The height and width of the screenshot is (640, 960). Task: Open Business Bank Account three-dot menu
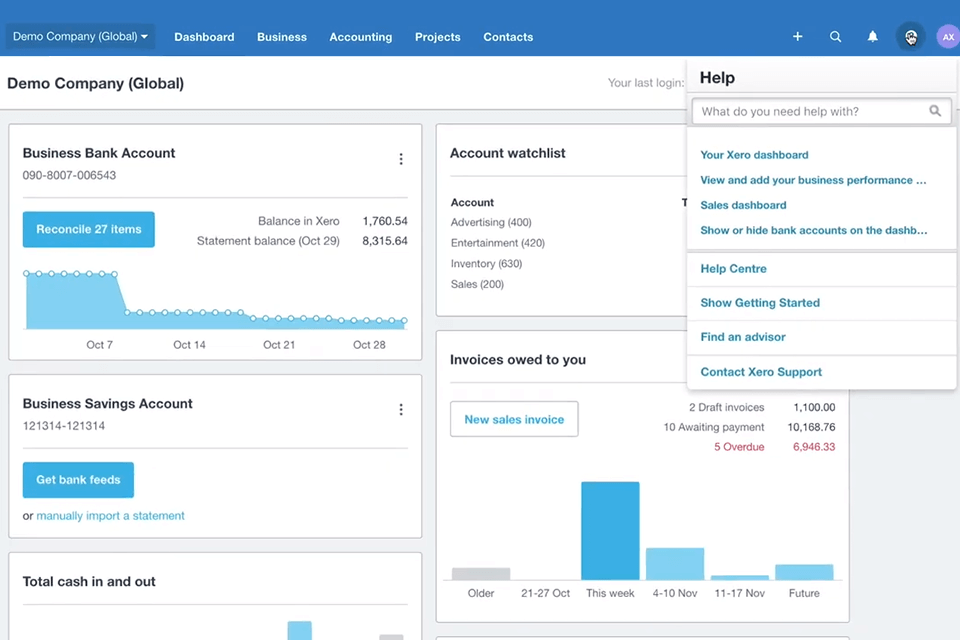point(401,159)
